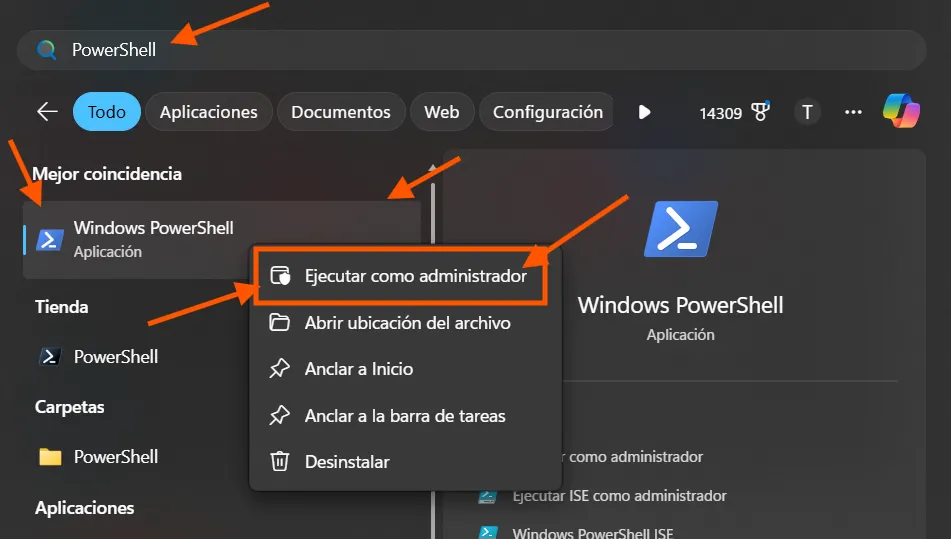
Task: Click the Aplicación label under preview title
Action: pos(680,335)
